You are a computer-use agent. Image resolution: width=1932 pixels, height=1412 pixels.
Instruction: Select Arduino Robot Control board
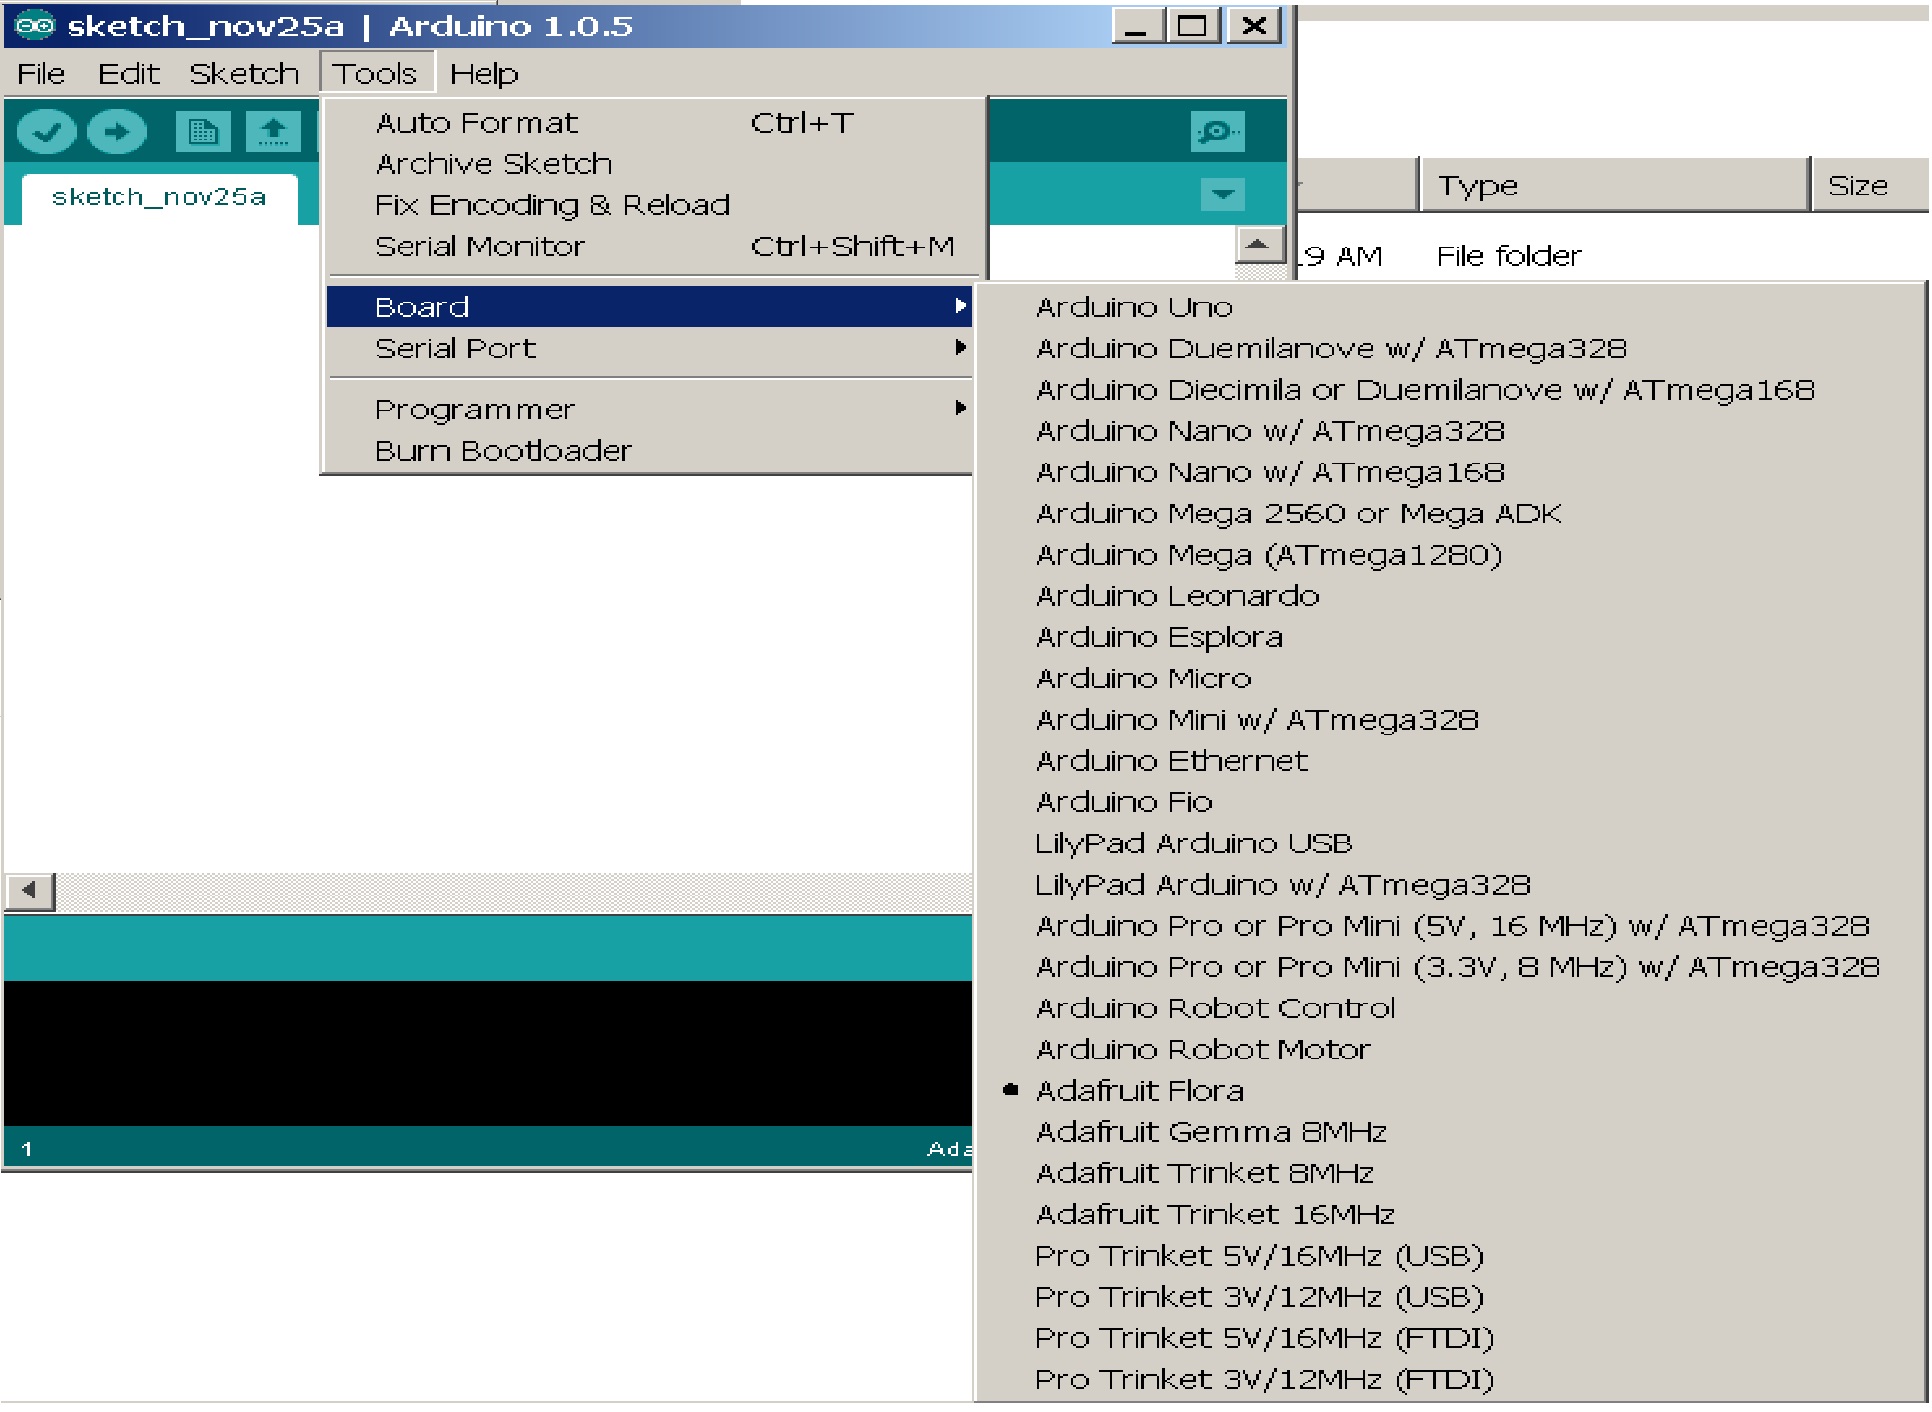[1450, 1008]
